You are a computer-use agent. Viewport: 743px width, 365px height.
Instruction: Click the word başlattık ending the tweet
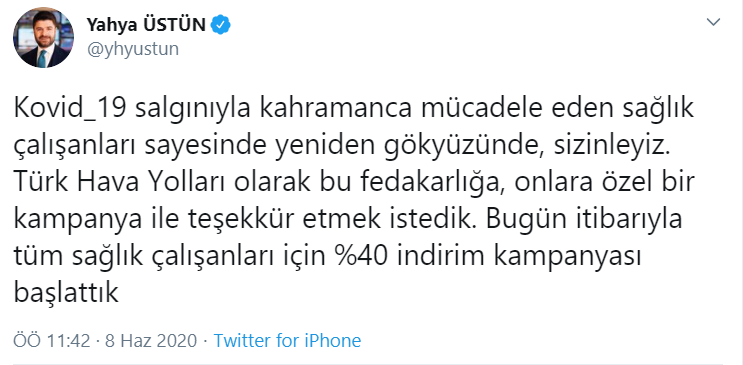click(x=65, y=293)
